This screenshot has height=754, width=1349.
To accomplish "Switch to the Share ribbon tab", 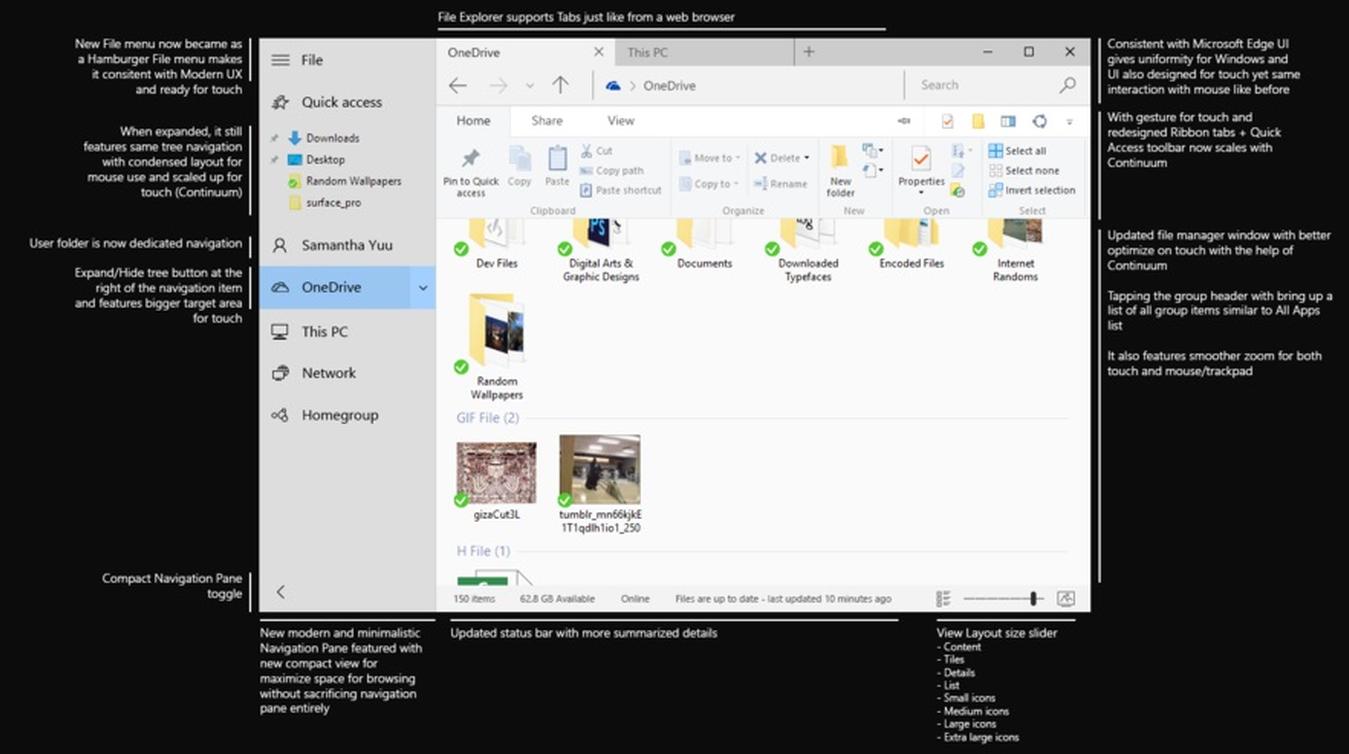I will (547, 121).
